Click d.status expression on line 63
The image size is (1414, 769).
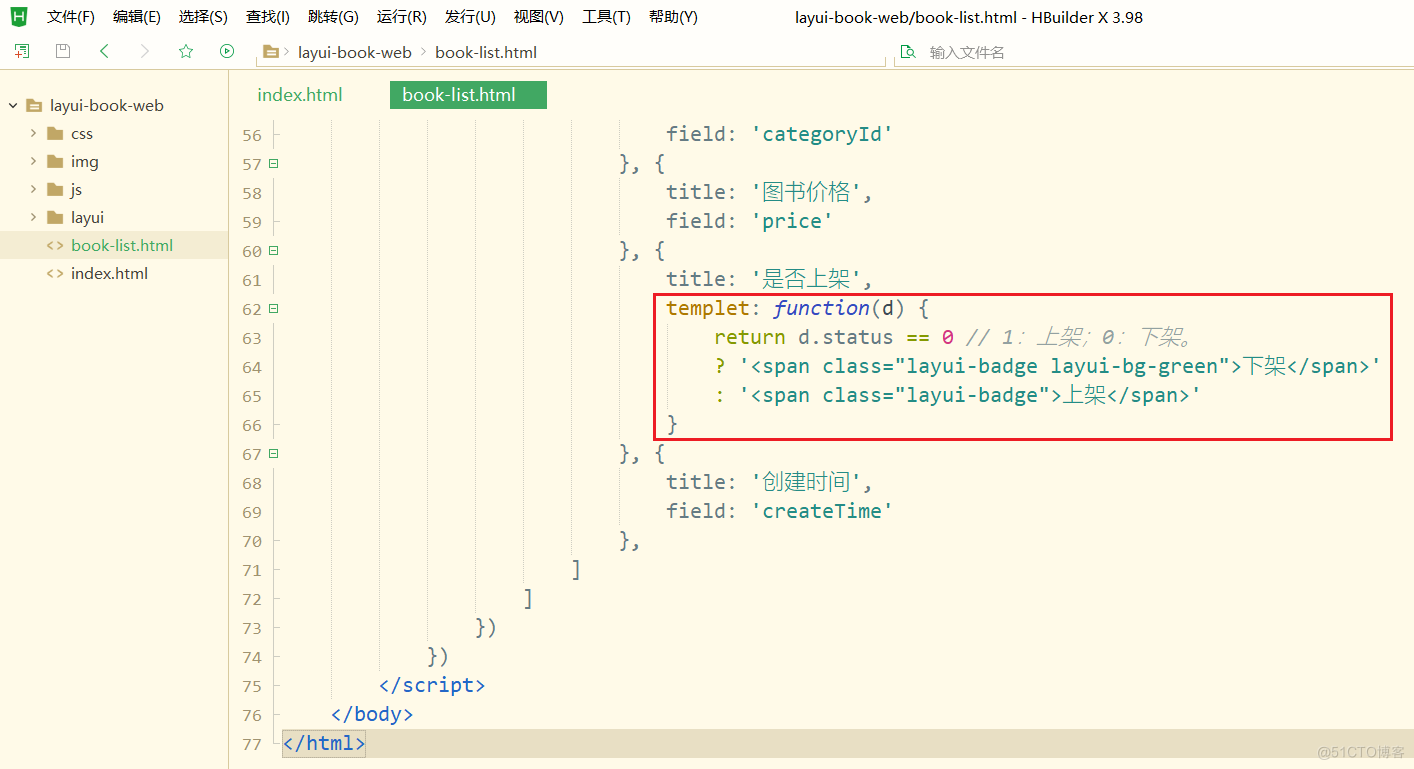pyautogui.click(x=845, y=337)
